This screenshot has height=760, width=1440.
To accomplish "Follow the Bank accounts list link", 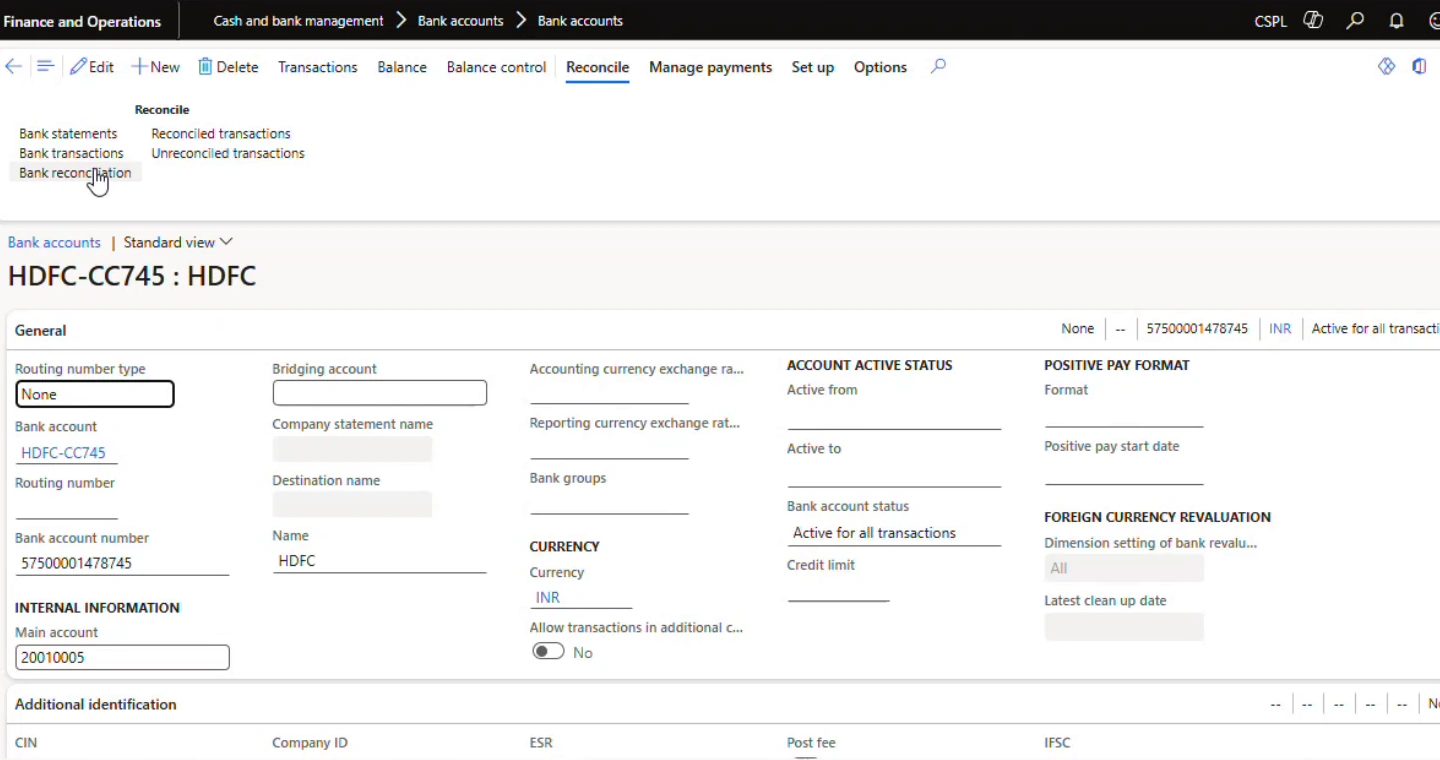I will (54, 242).
